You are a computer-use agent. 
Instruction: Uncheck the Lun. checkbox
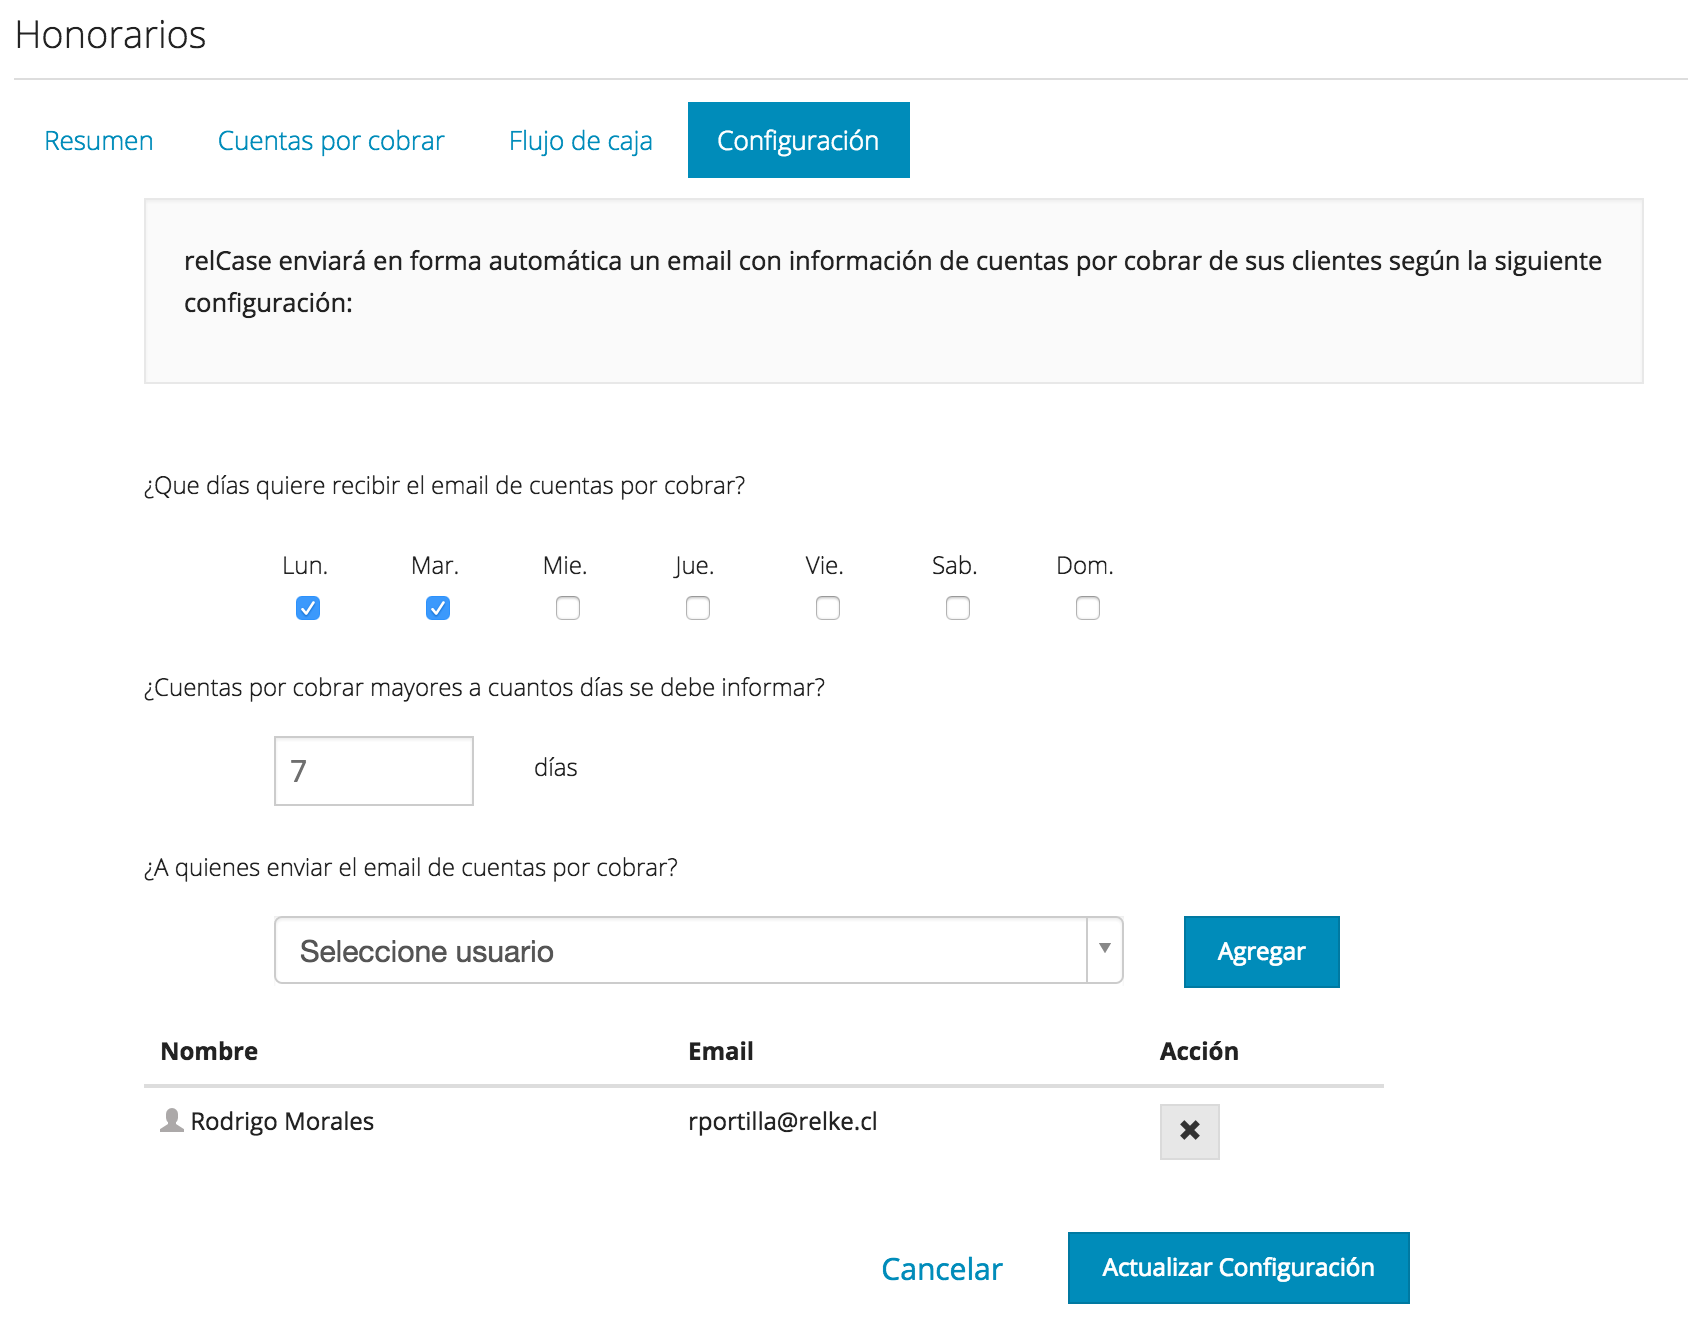click(308, 608)
